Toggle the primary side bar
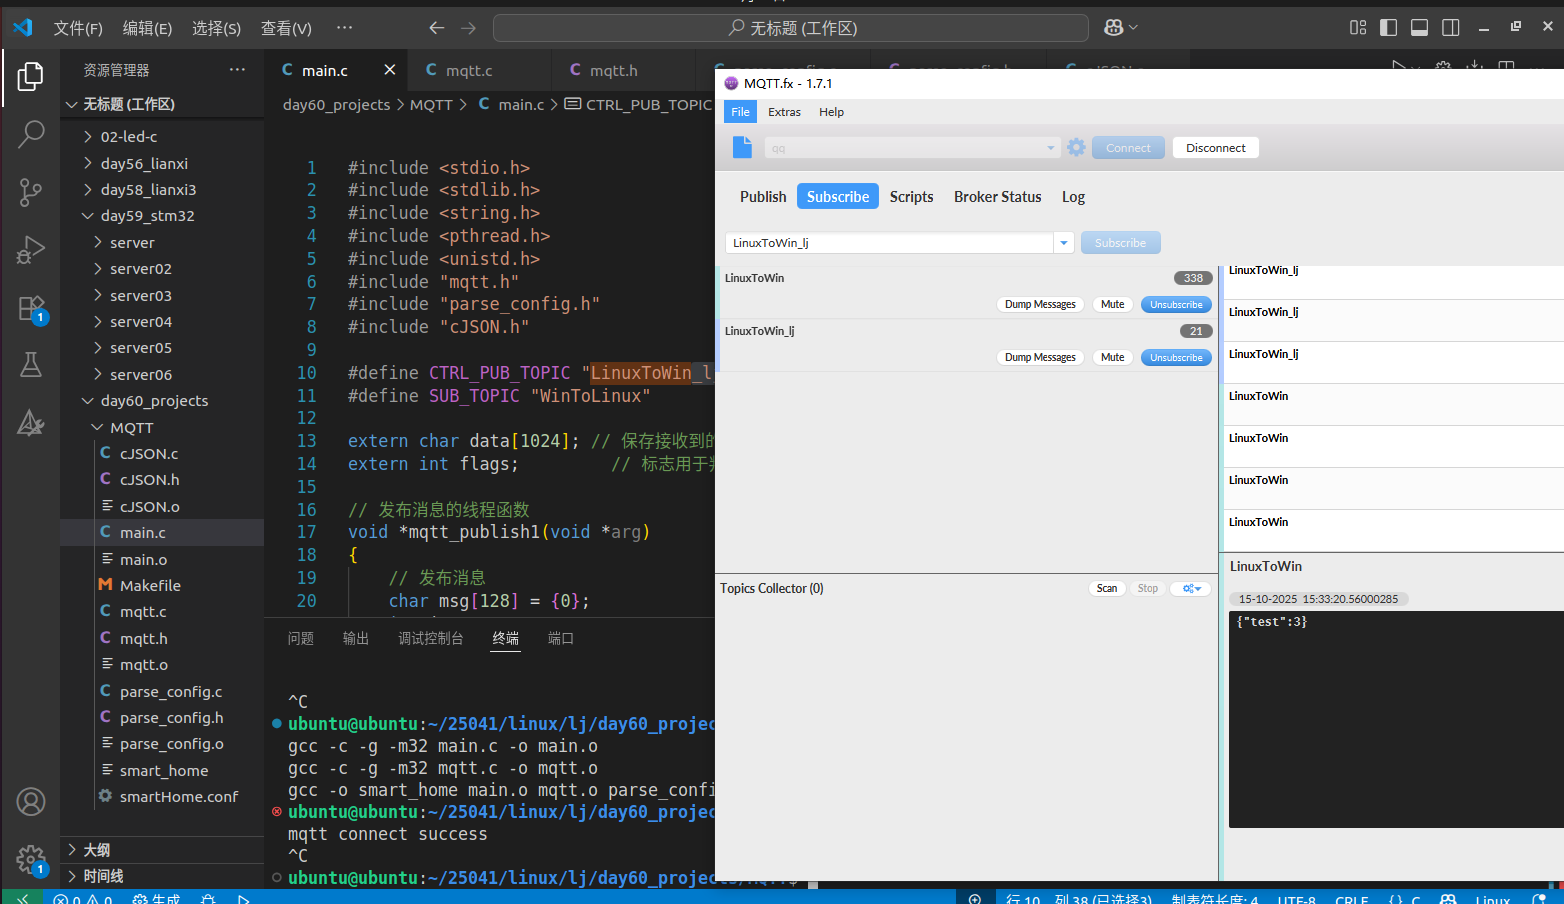Screen dimensions: 1564x904 point(1388,28)
